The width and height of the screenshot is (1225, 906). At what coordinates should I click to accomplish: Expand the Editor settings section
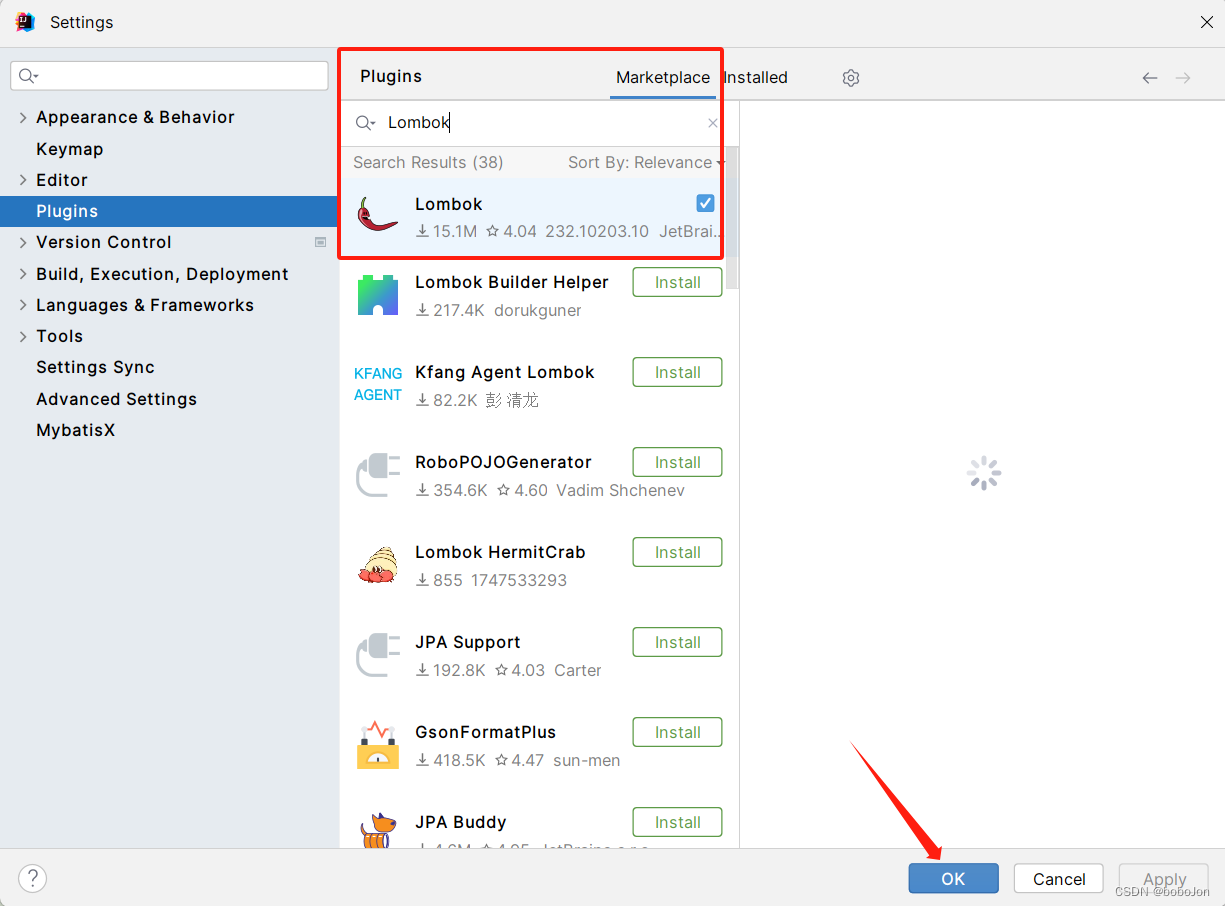pos(23,180)
